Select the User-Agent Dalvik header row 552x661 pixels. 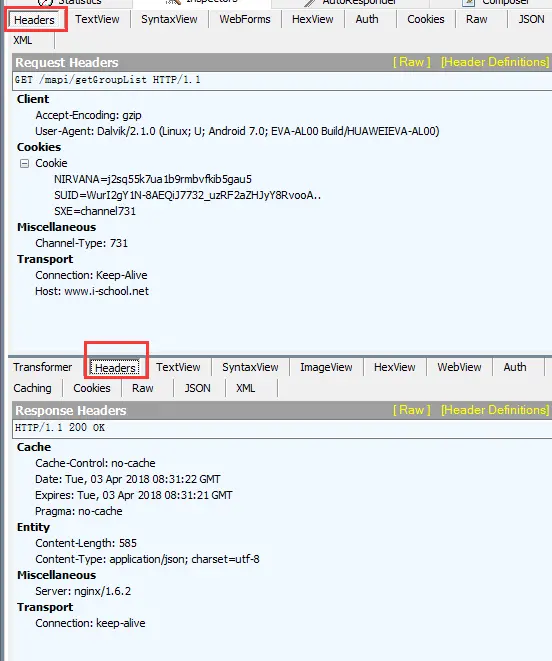[x=237, y=131]
